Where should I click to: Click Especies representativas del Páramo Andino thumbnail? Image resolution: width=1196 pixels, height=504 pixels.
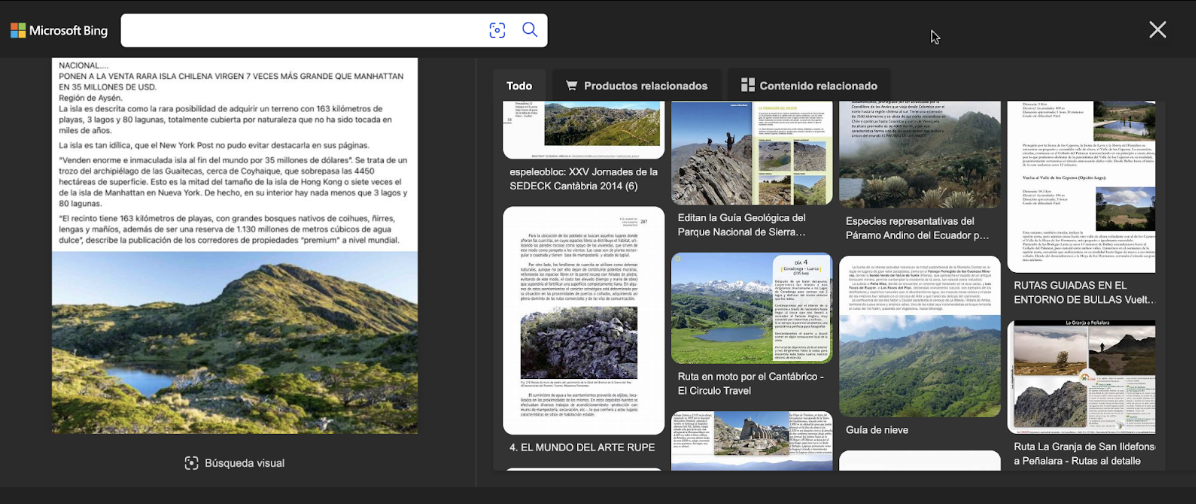(x=919, y=153)
